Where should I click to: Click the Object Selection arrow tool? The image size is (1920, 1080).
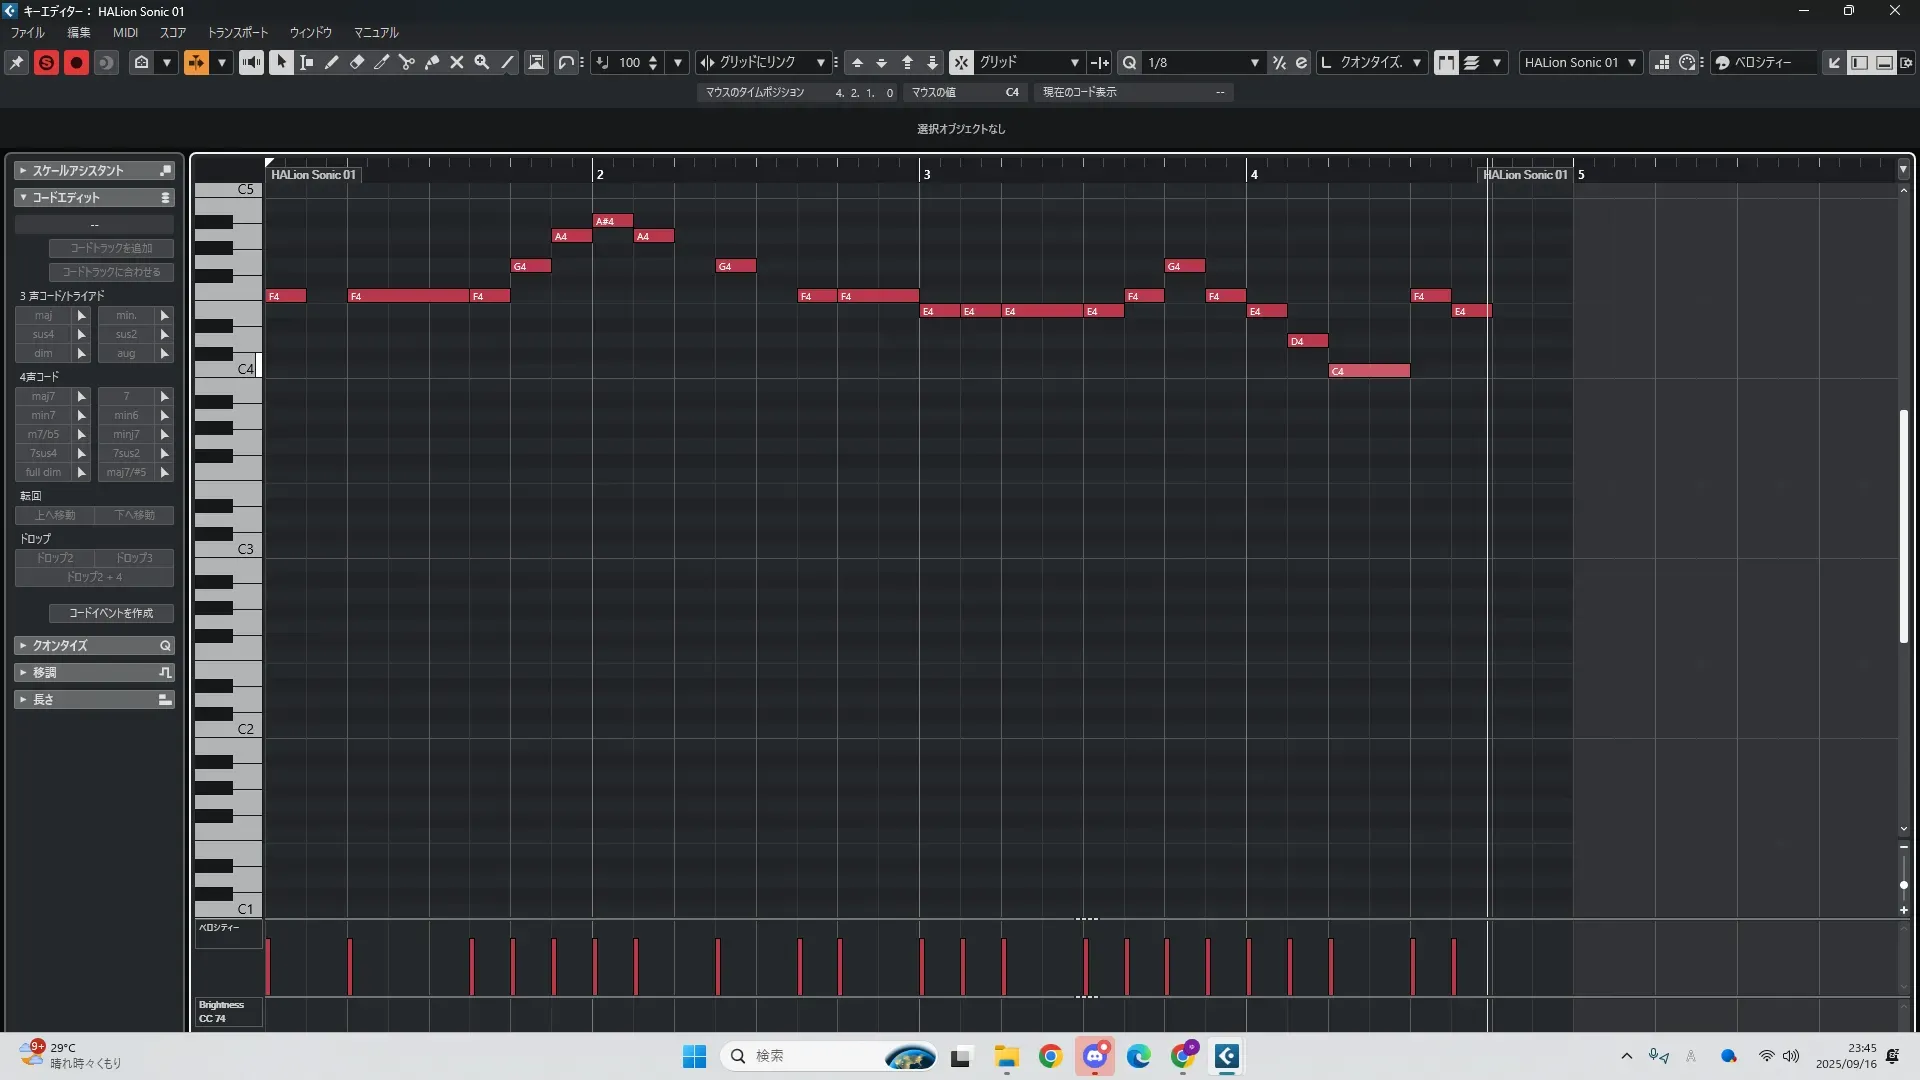coord(281,62)
